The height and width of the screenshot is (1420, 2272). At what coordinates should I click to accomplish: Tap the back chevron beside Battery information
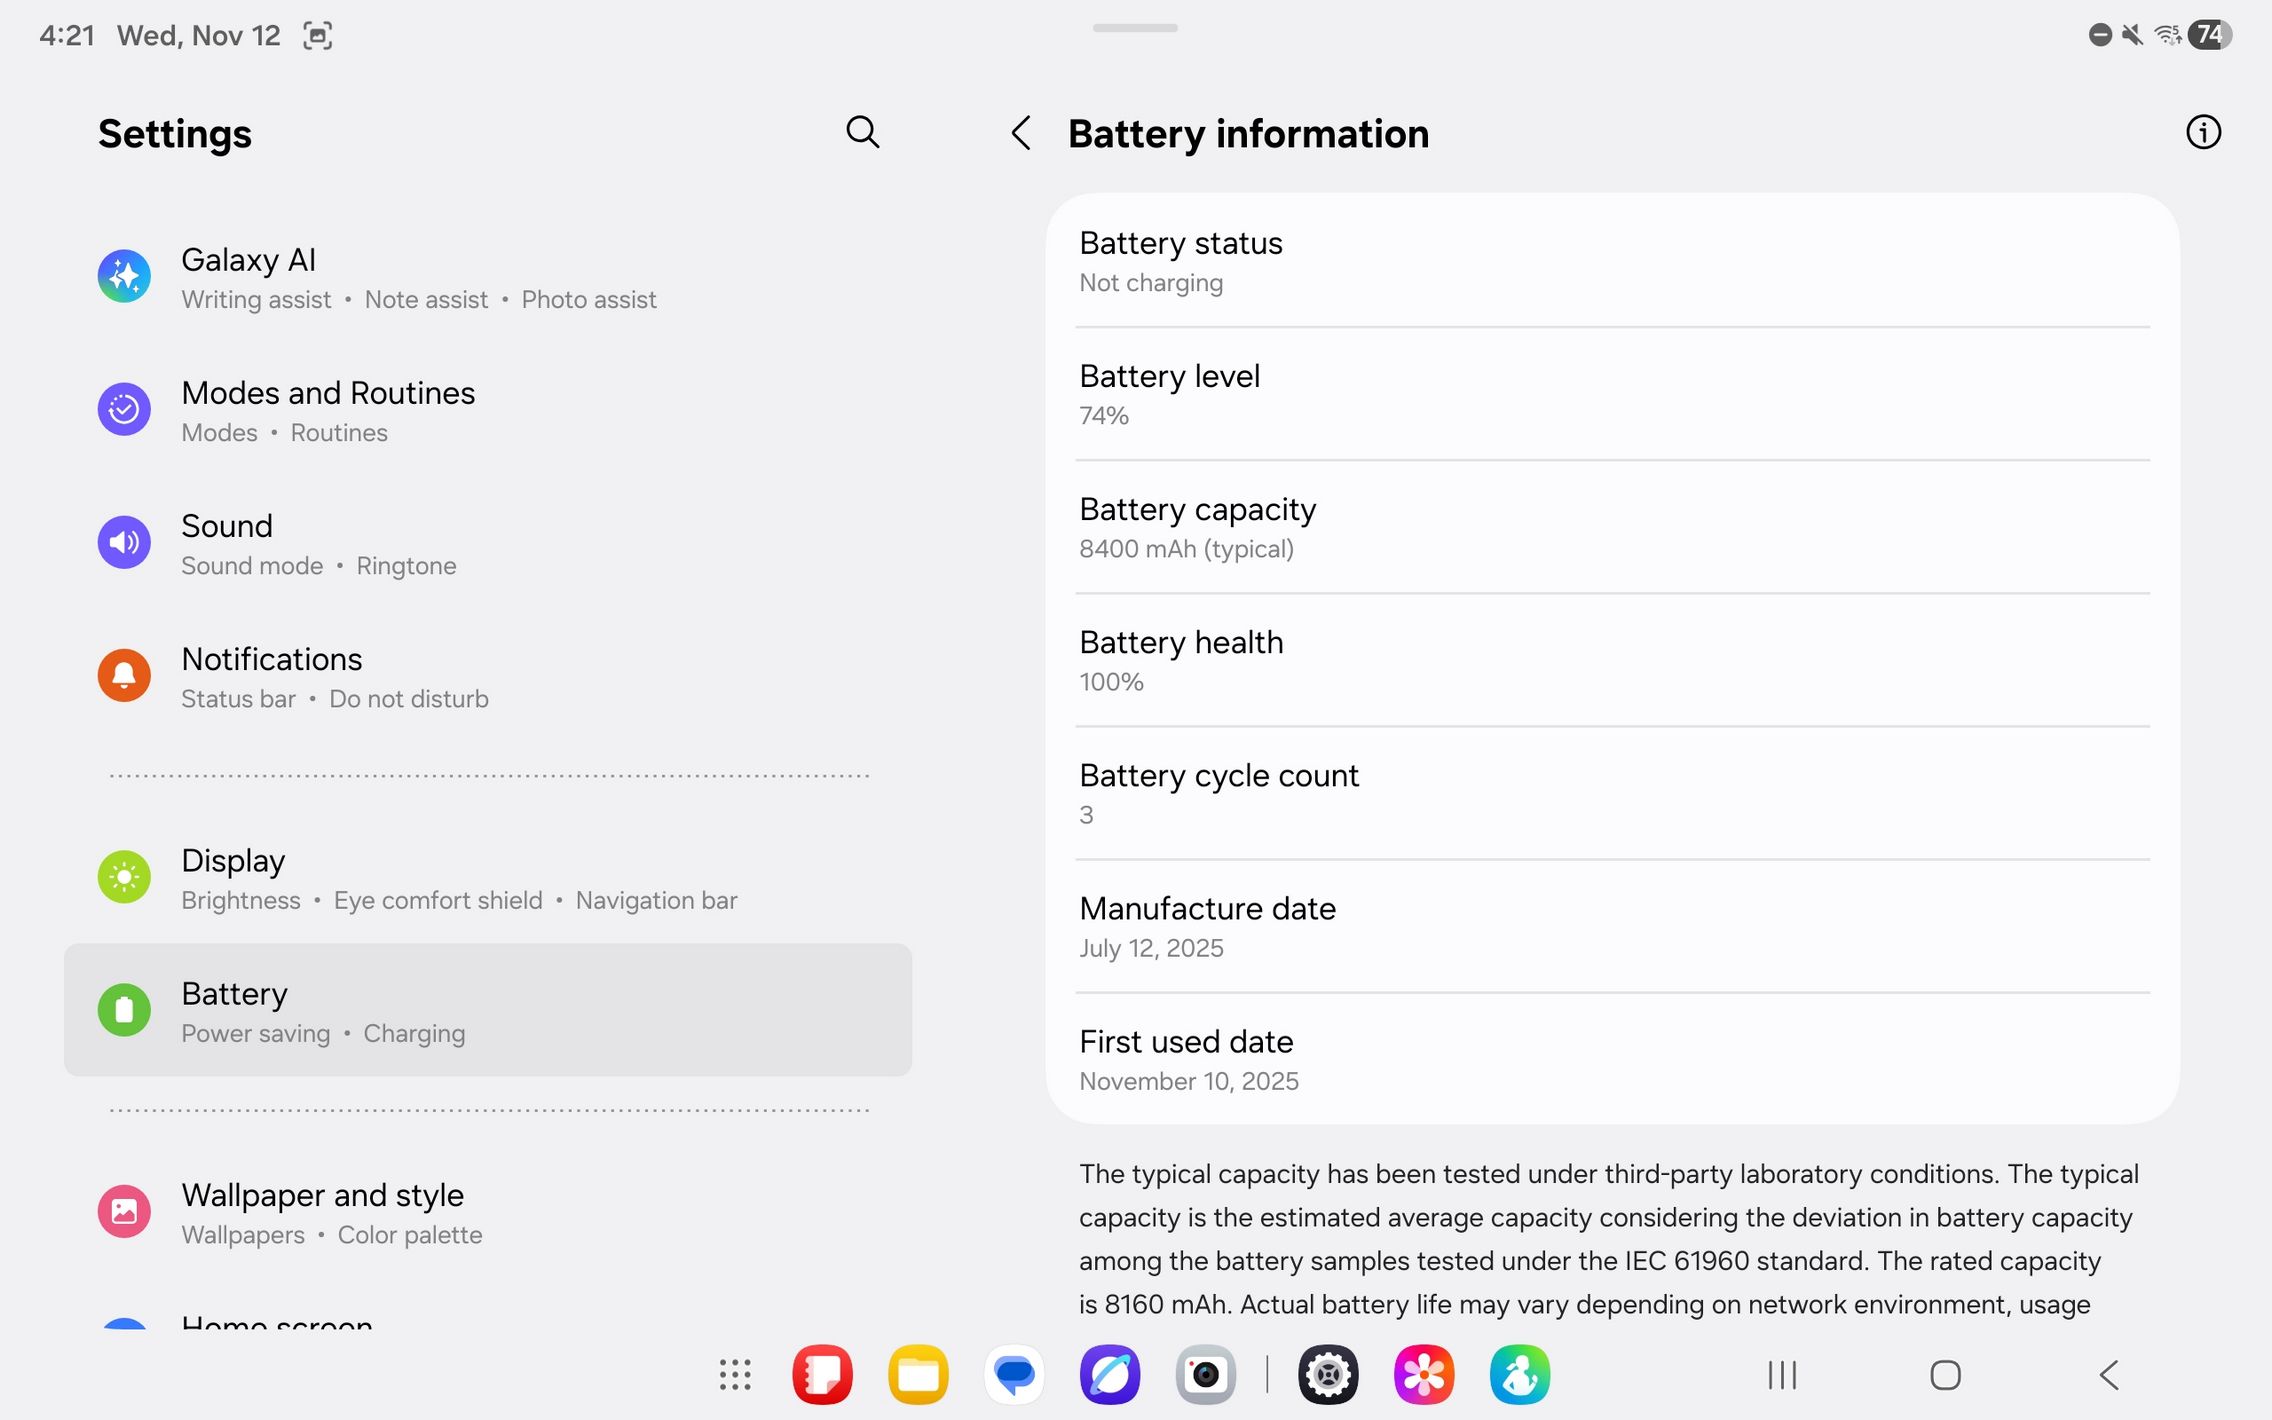coord(1021,133)
